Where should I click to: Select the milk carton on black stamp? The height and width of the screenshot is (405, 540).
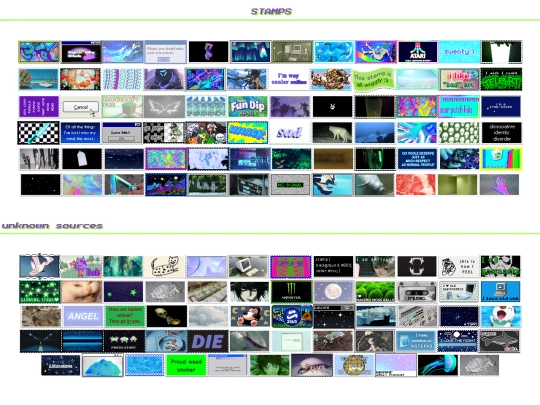tap(82, 159)
